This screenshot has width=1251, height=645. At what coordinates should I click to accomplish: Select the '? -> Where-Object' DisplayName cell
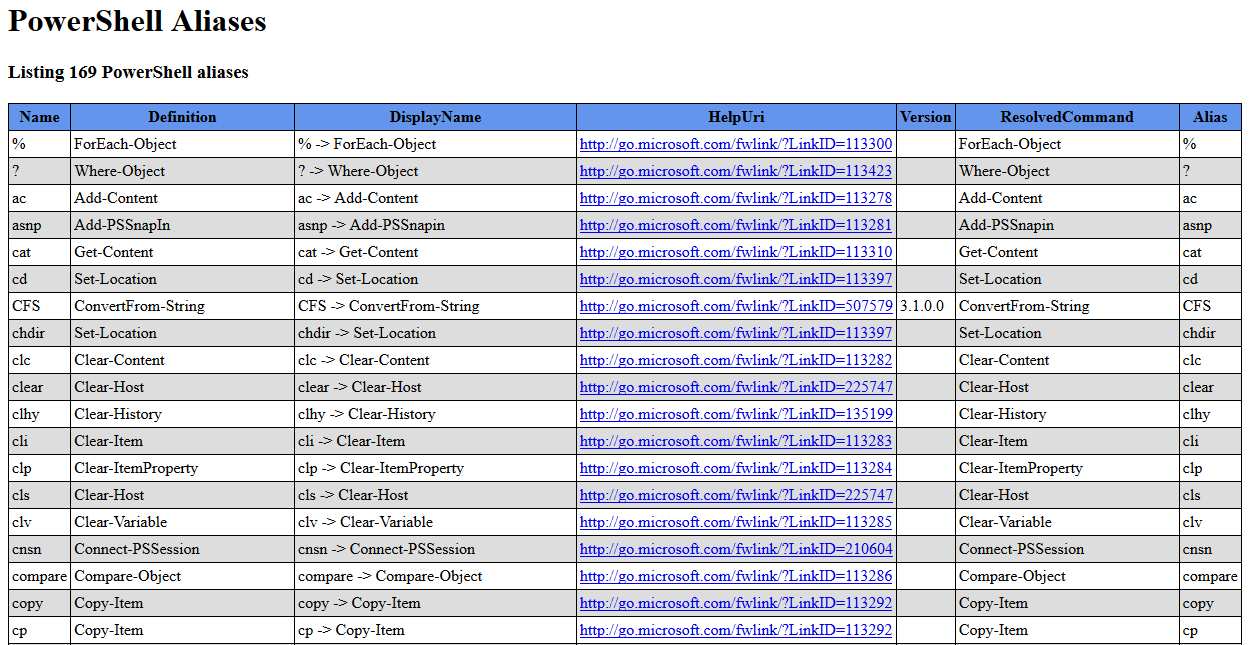click(x=435, y=171)
